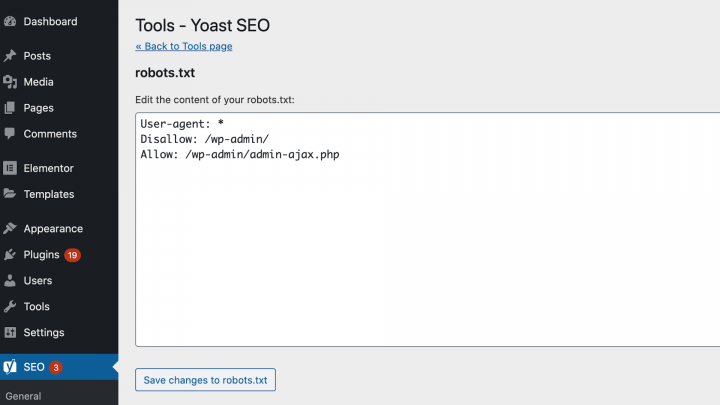
Task: Go back to Tools page link
Action: point(184,46)
